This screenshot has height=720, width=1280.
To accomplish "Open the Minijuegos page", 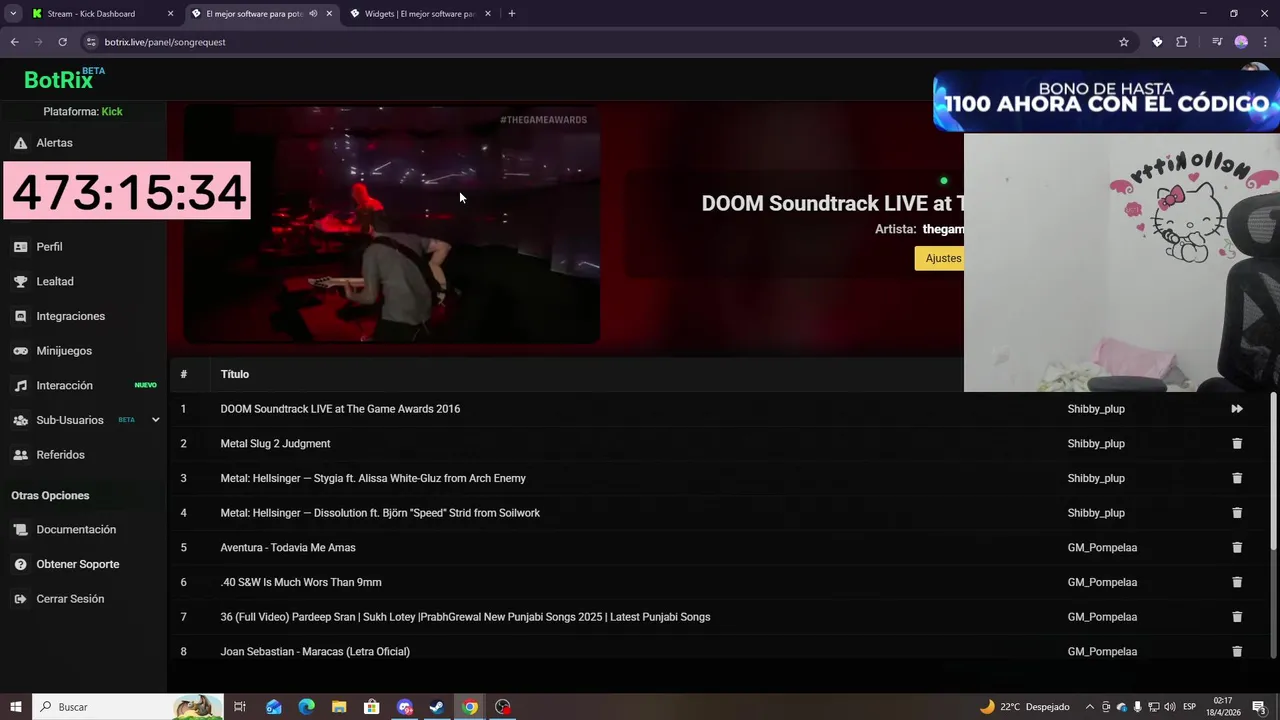I will click(64, 351).
